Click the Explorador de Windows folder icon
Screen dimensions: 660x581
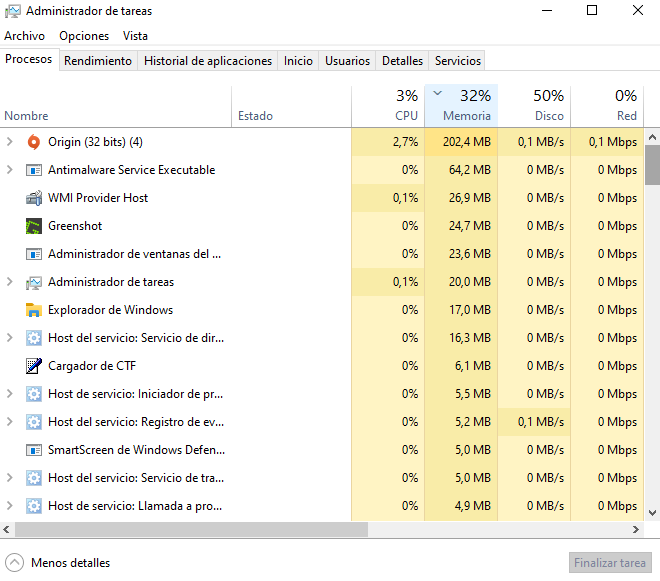click(x=34, y=310)
